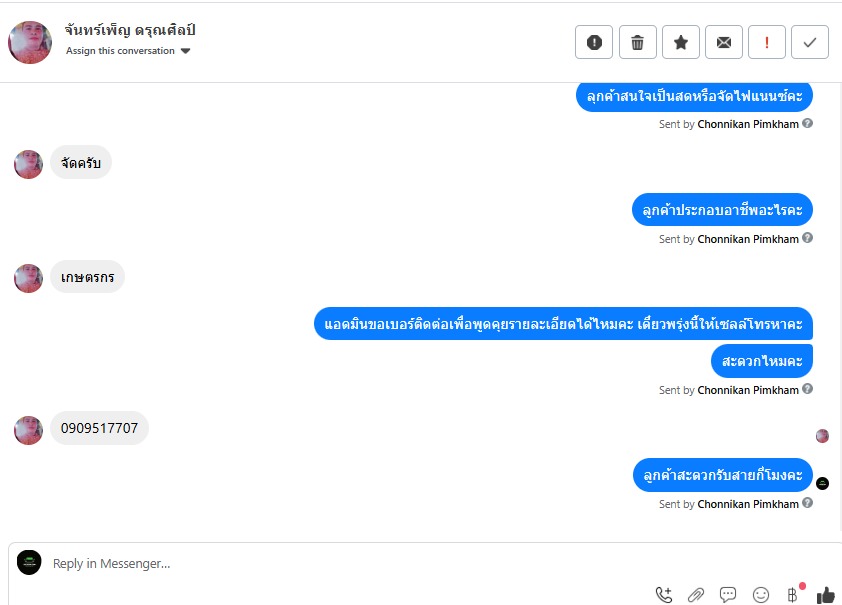Click the customer name in header
Screen dimensions: 842x605
click(130, 30)
